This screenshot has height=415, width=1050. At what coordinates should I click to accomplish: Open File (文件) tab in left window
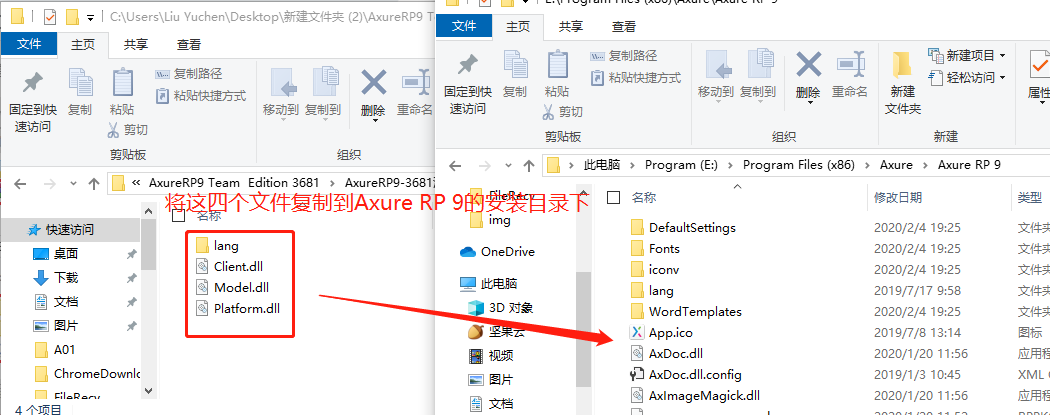click(x=29, y=44)
